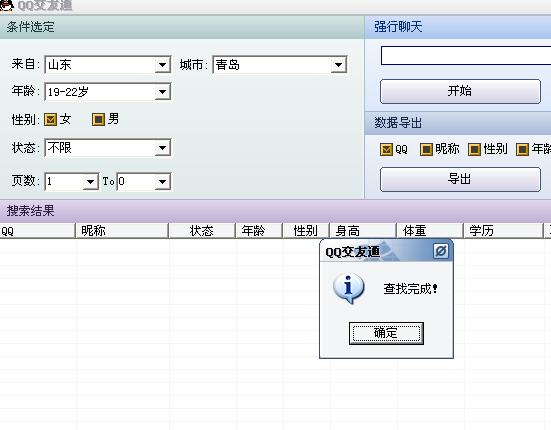The width and height of the screenshot is (551, 430).
Task: Click the 强行聊天 panel header
Action: point(458,27)
